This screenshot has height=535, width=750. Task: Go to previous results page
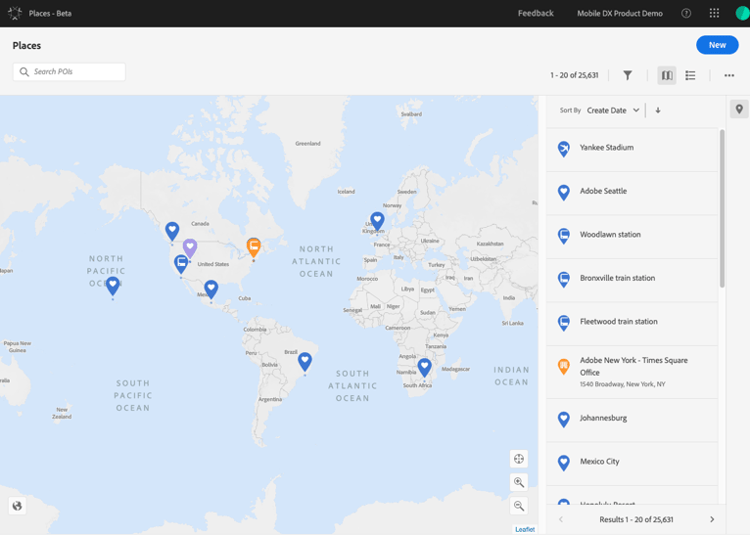[561, 519]
